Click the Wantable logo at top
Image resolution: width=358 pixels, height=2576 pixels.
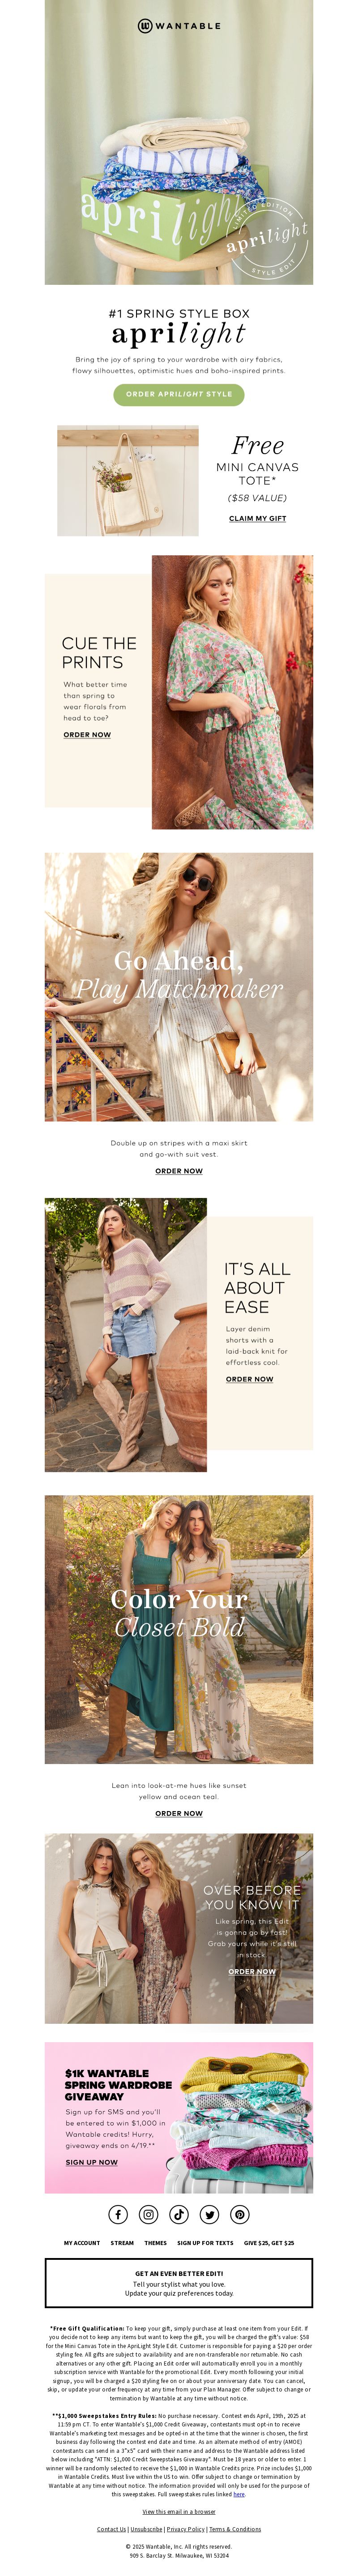click(179, 26)
